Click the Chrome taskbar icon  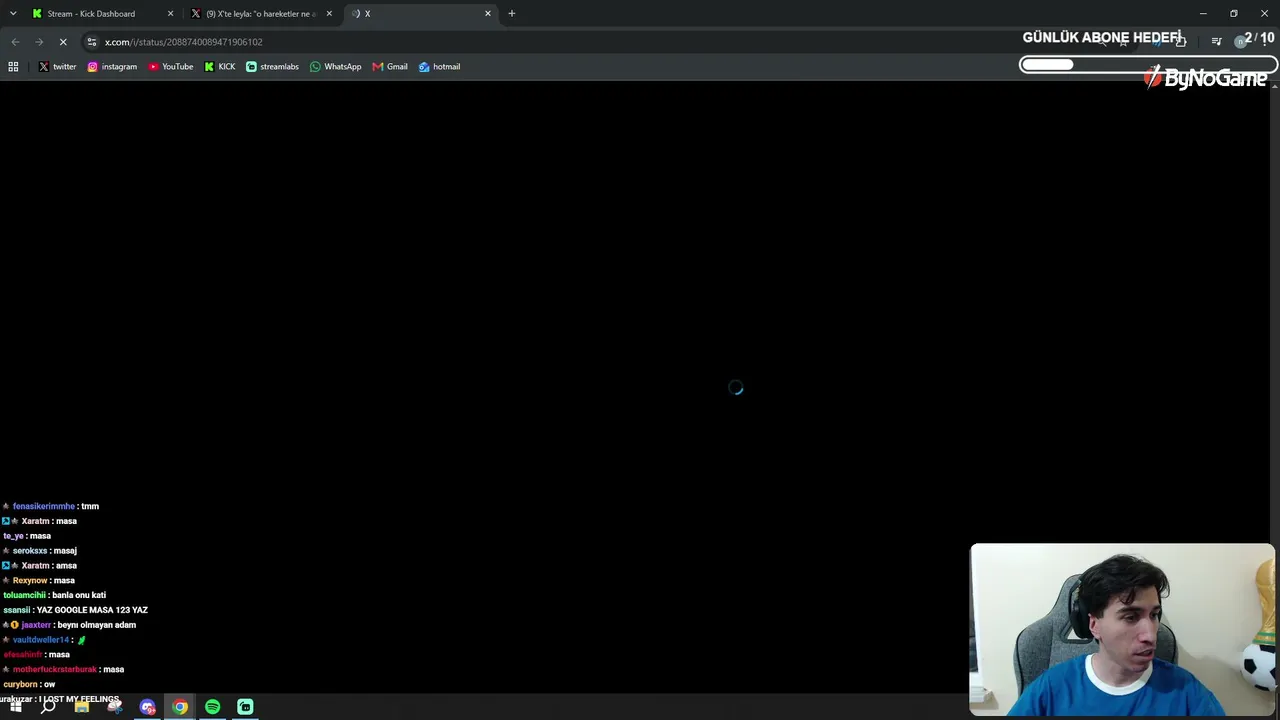(180, 707)
